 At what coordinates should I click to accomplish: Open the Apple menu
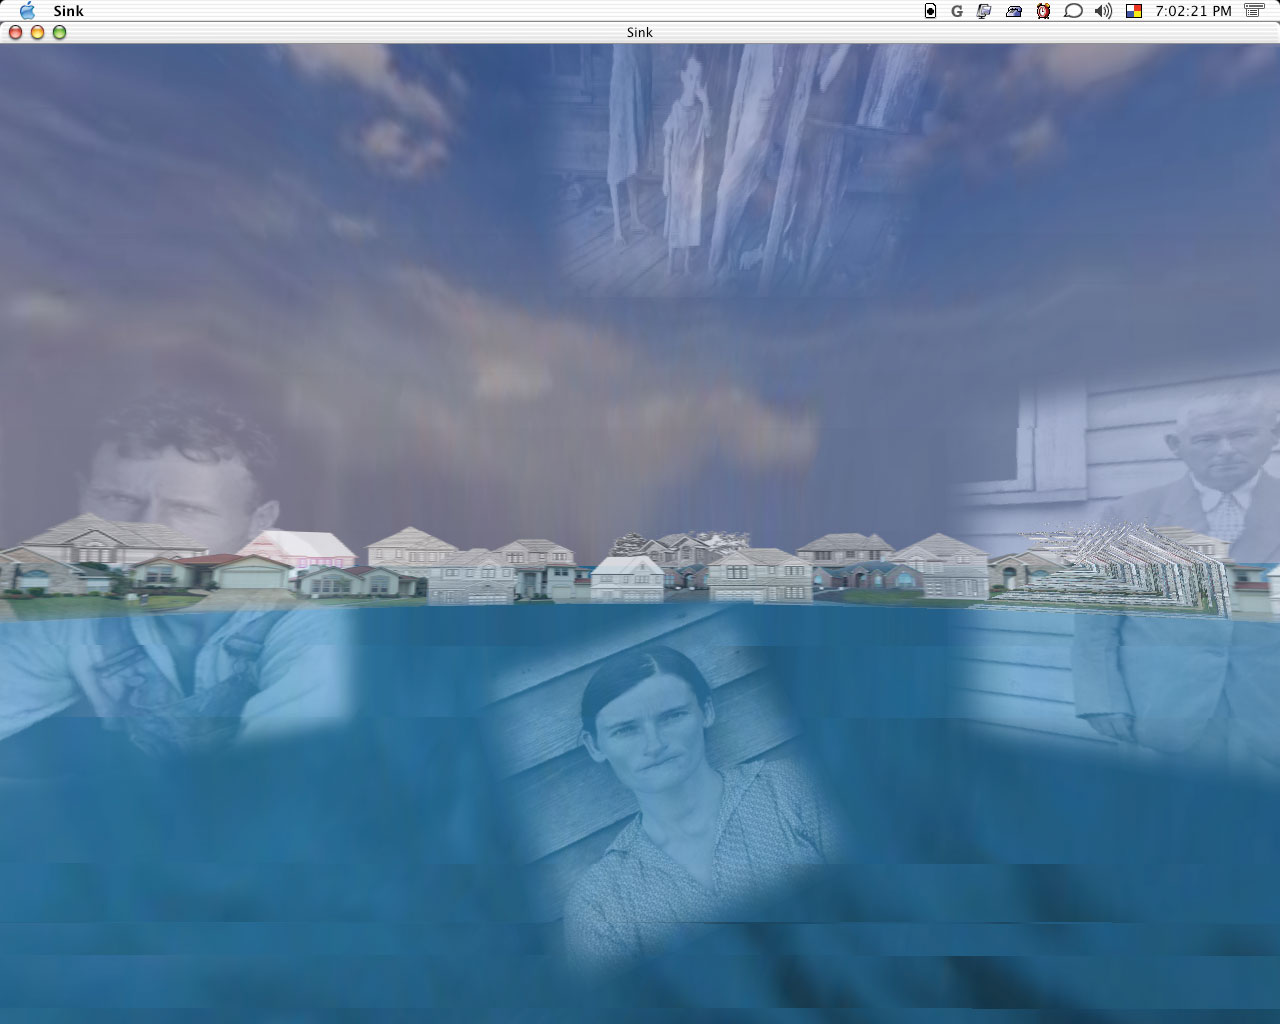(x=27, y=11)
